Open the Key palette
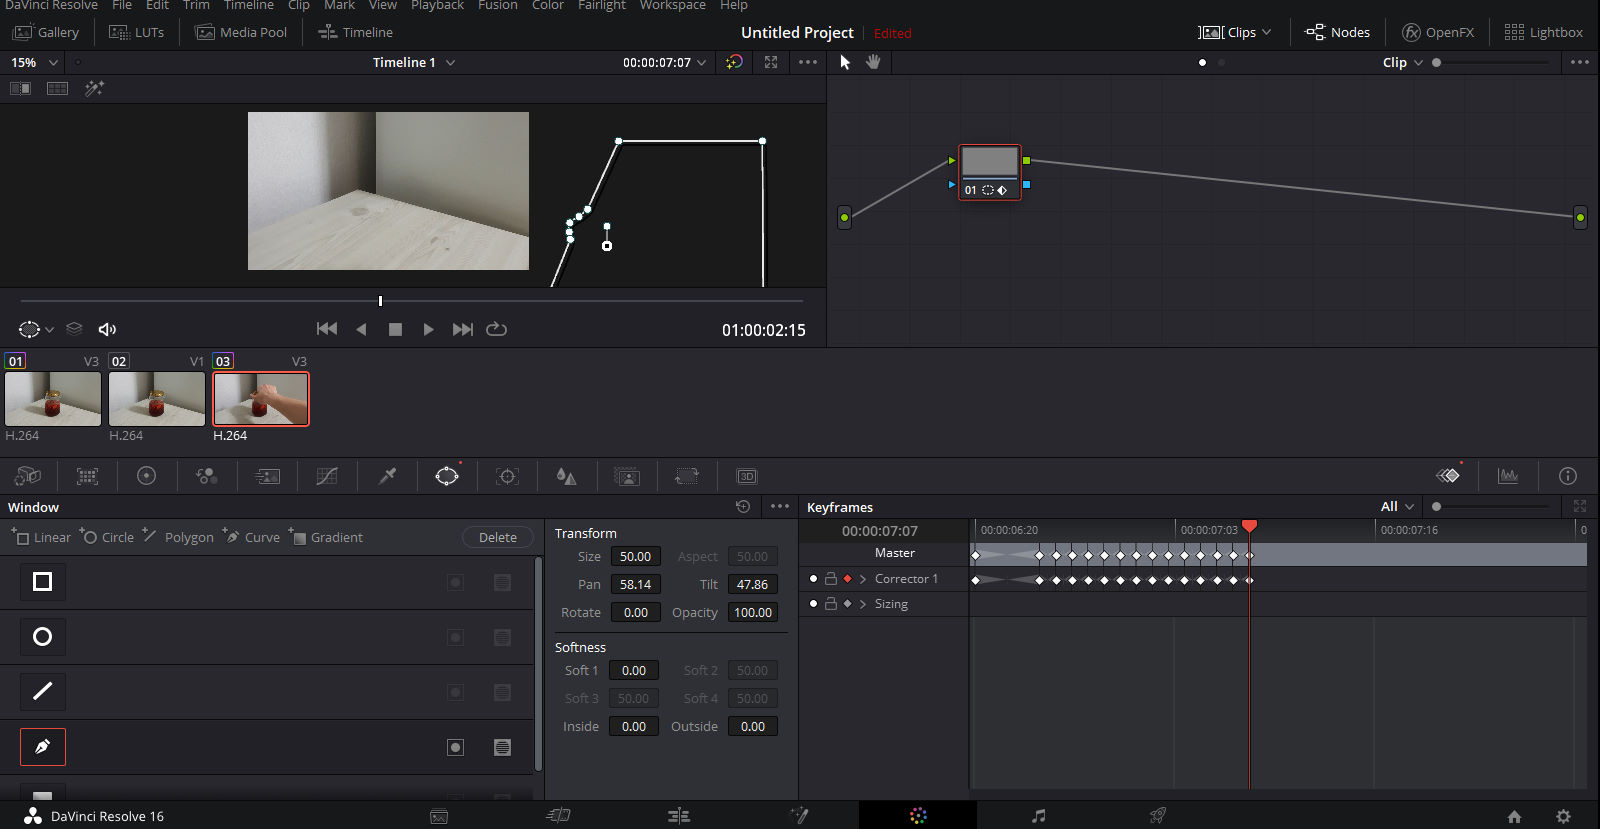The height and width of the screenshot is (829, 1600). click(x=627, y=476)
